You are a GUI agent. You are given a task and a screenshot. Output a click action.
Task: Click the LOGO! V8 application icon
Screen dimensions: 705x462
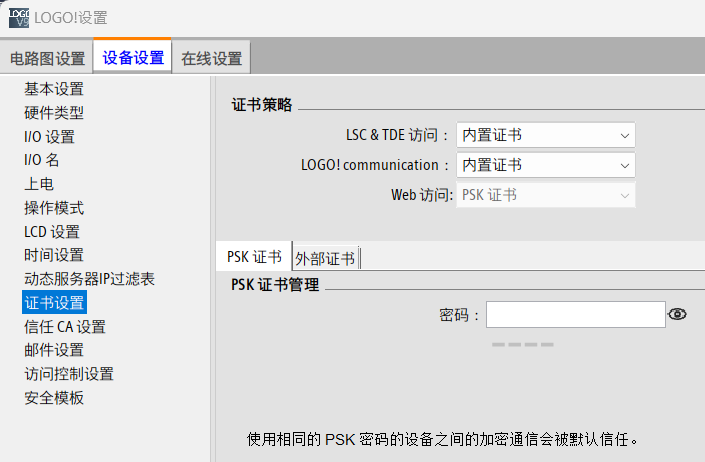[19, 18]
